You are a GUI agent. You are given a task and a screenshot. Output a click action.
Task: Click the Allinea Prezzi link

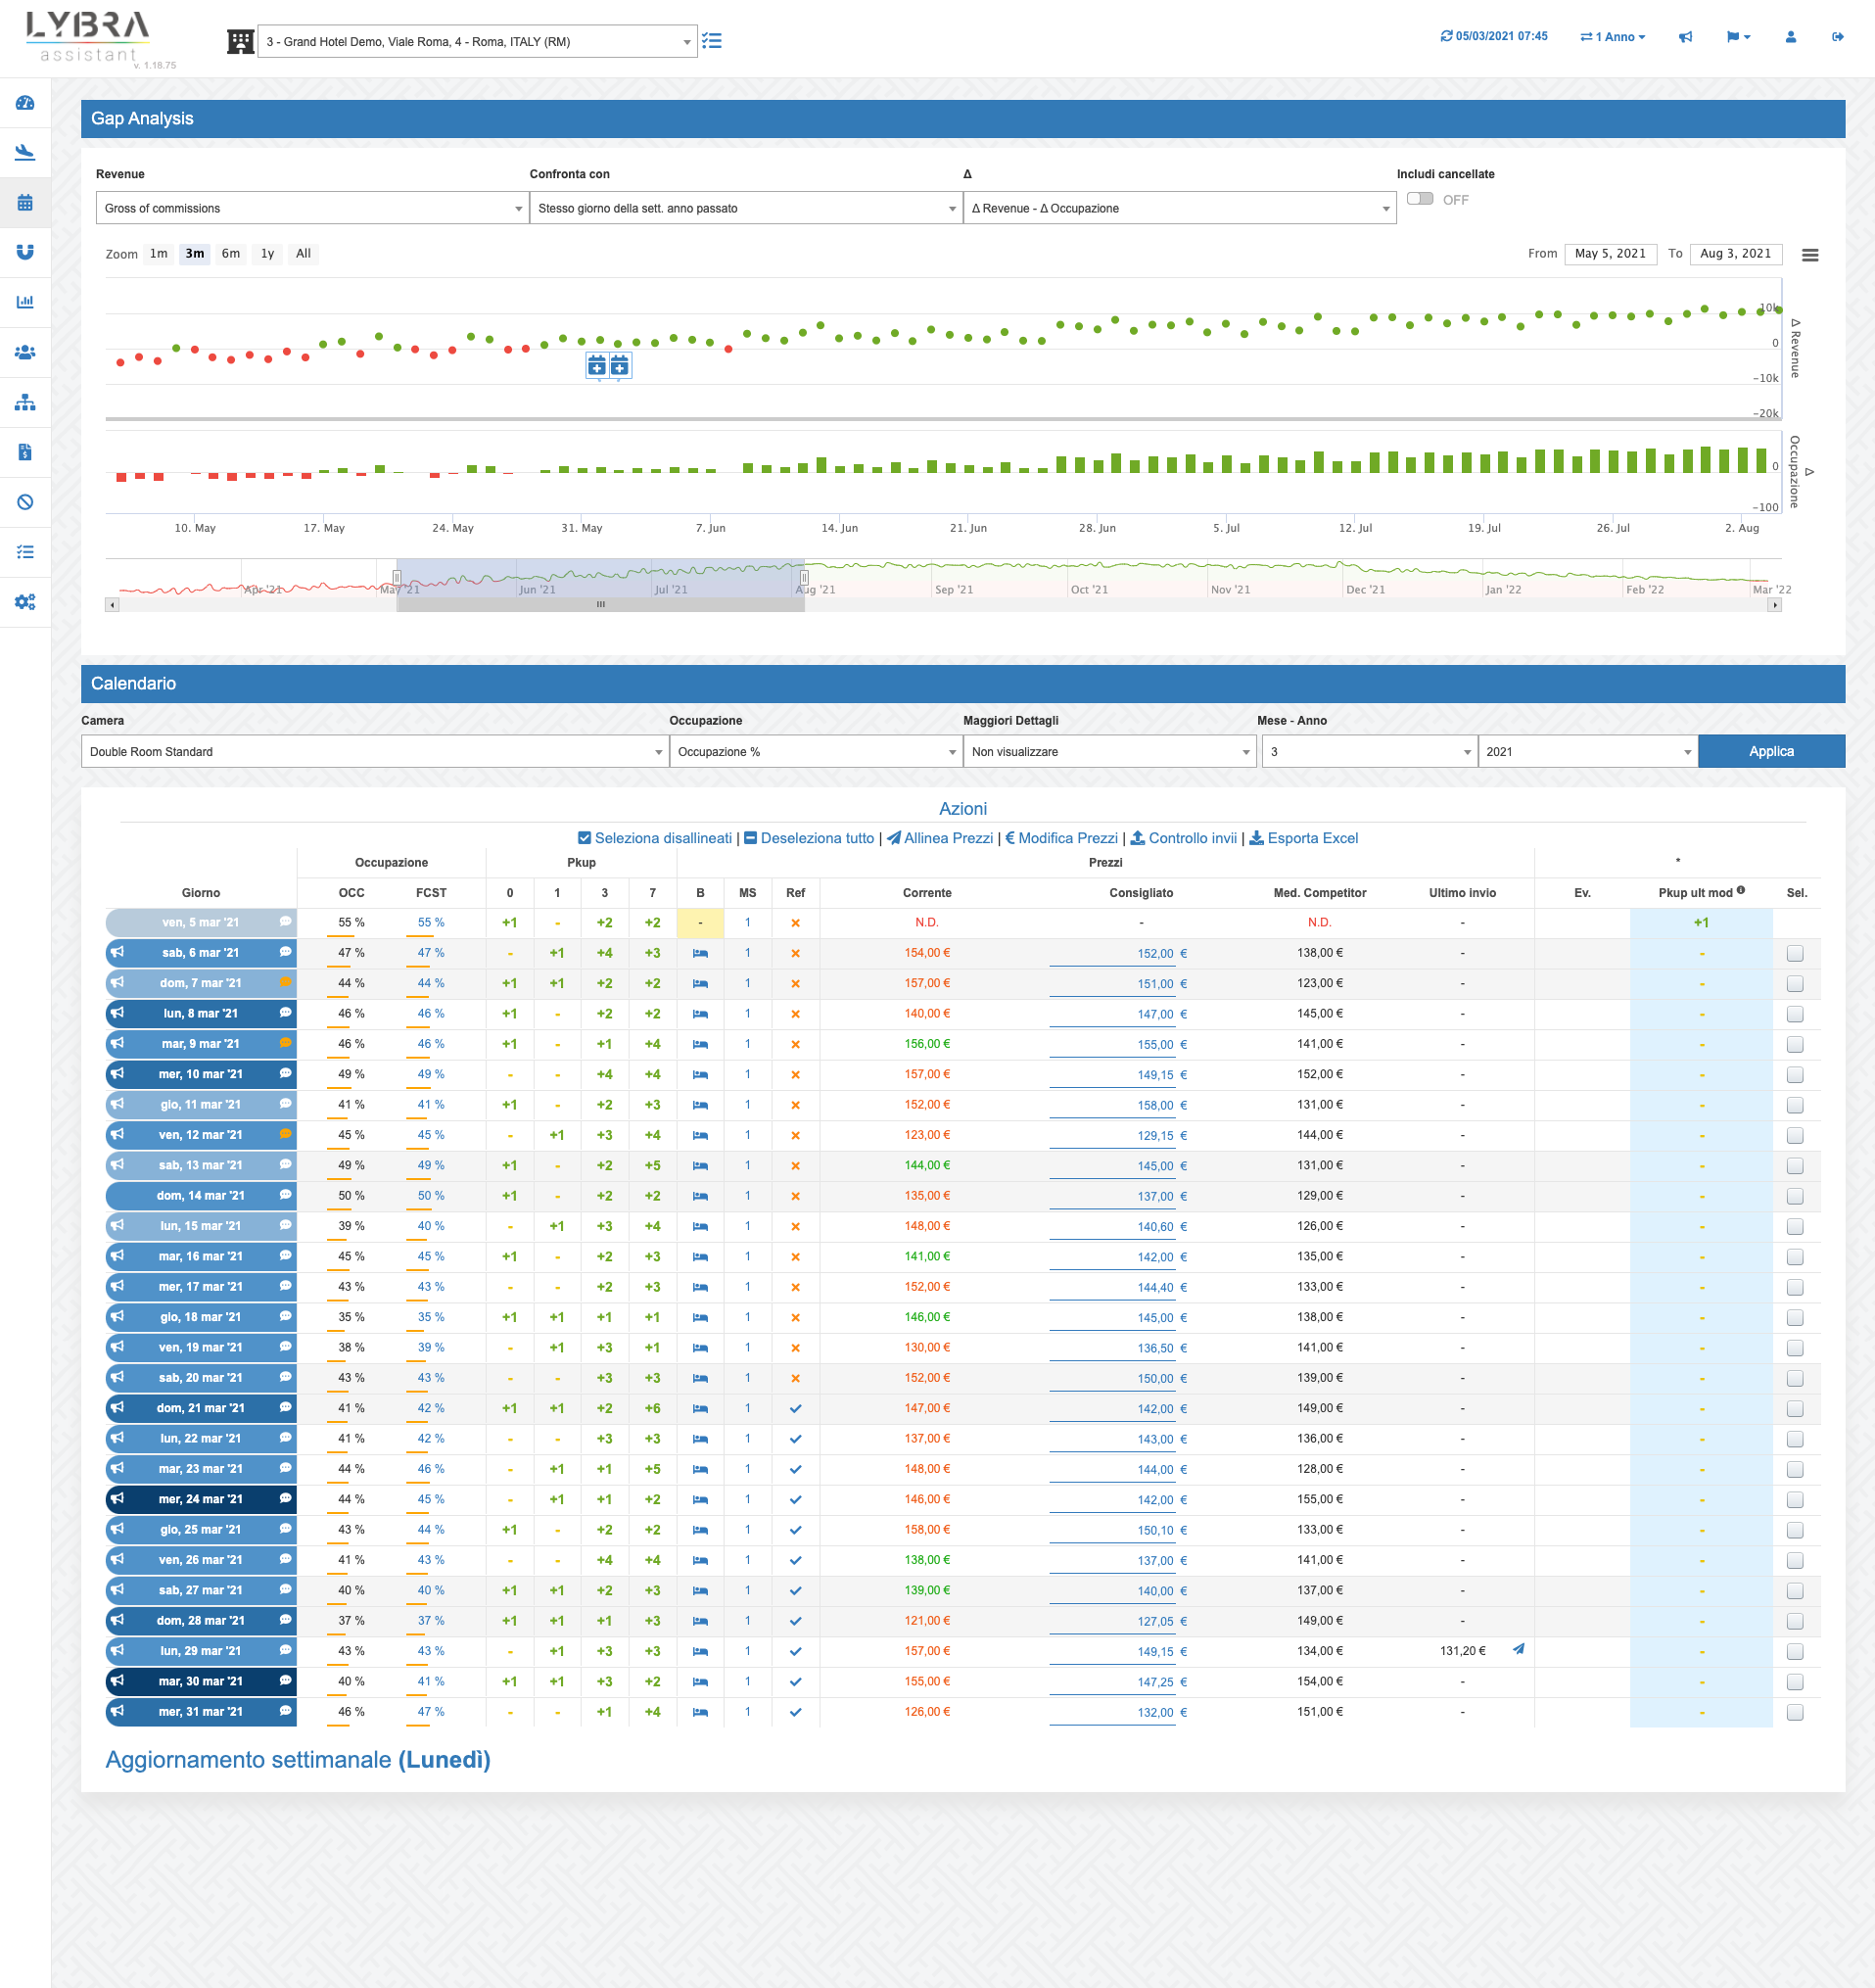click(940, 838)
